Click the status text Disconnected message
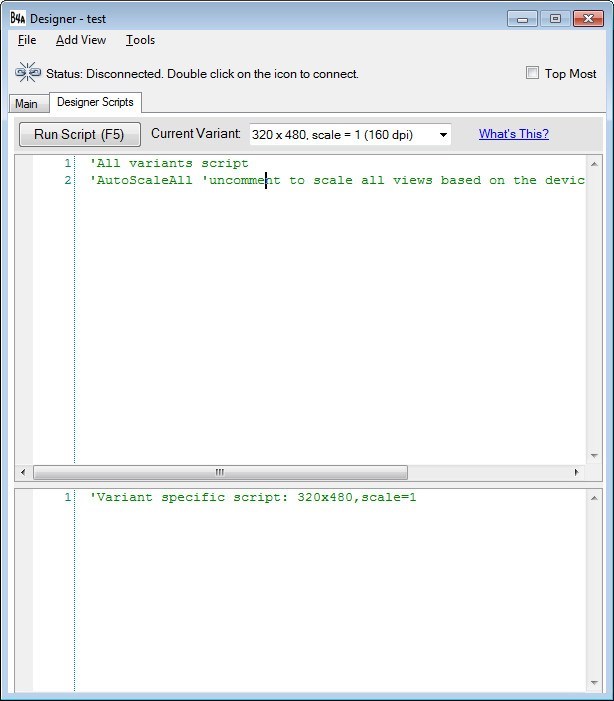The width and height of the screenshot is (614, 701). click(x=202, y=74)
